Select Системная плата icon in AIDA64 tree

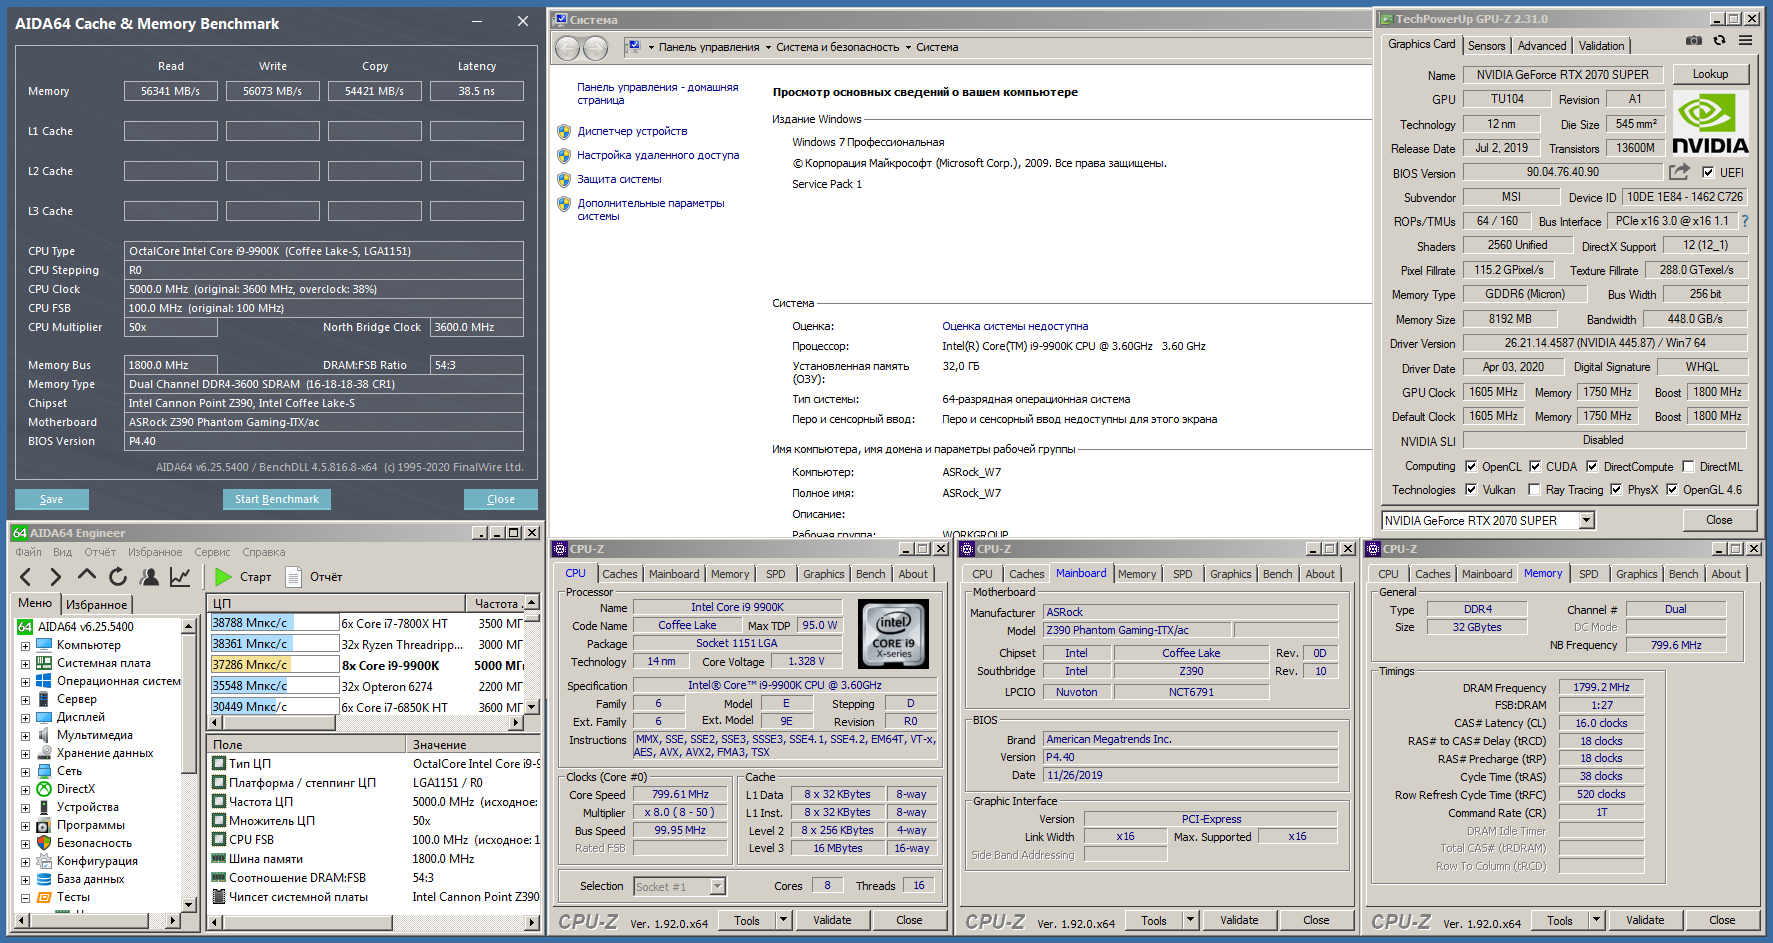pyautogui.click(x=44, y=663)
